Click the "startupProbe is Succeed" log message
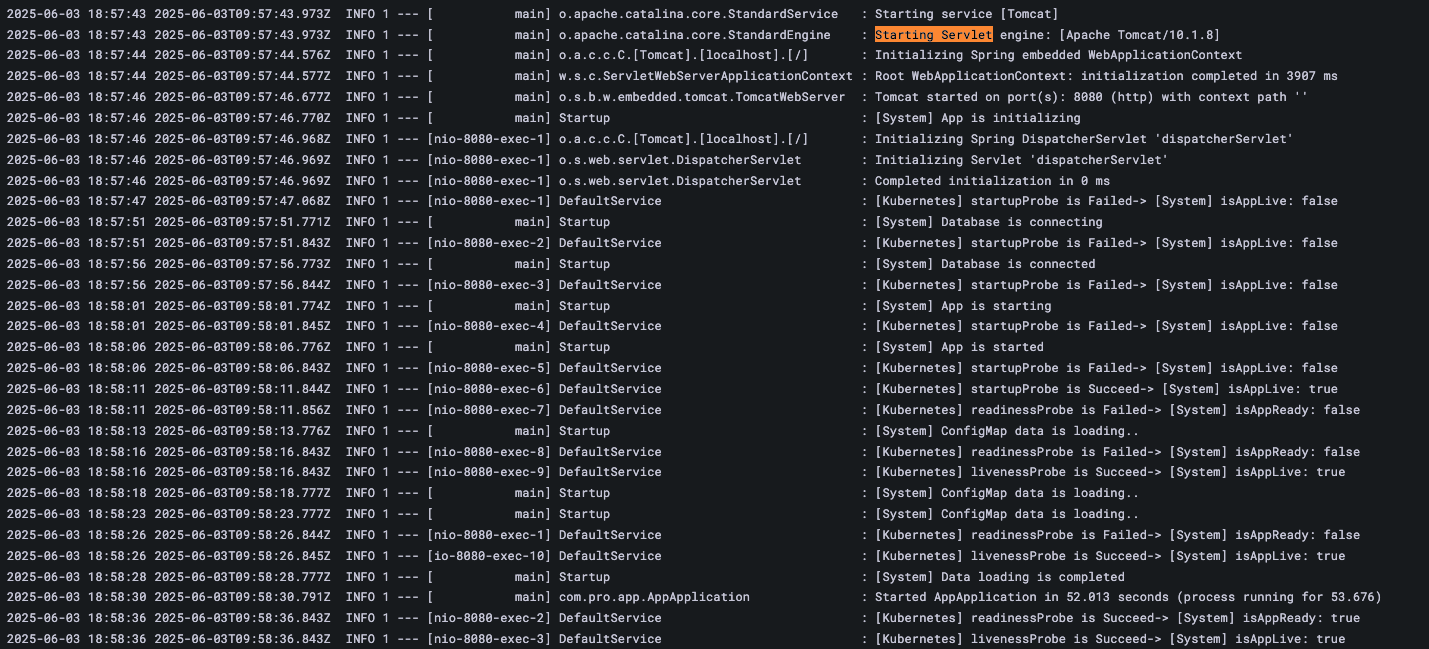1429x649 pixels. pos(1105,389)
